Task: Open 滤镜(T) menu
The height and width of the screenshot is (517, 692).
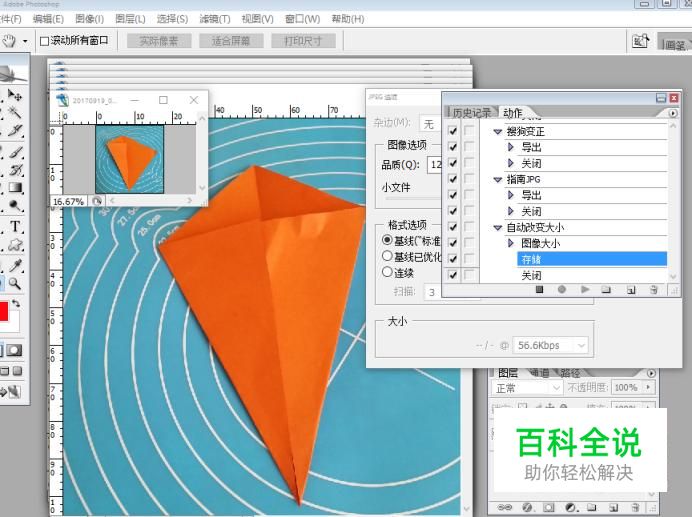Action: pos(215,19)
